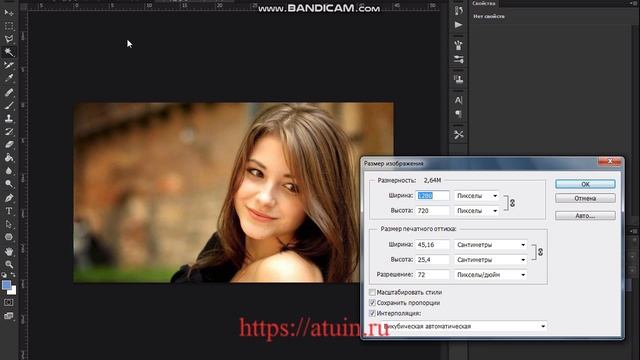Toggle pixel dimensions constrain link icon
640x360 pixels.
click(x=512, y=203)
